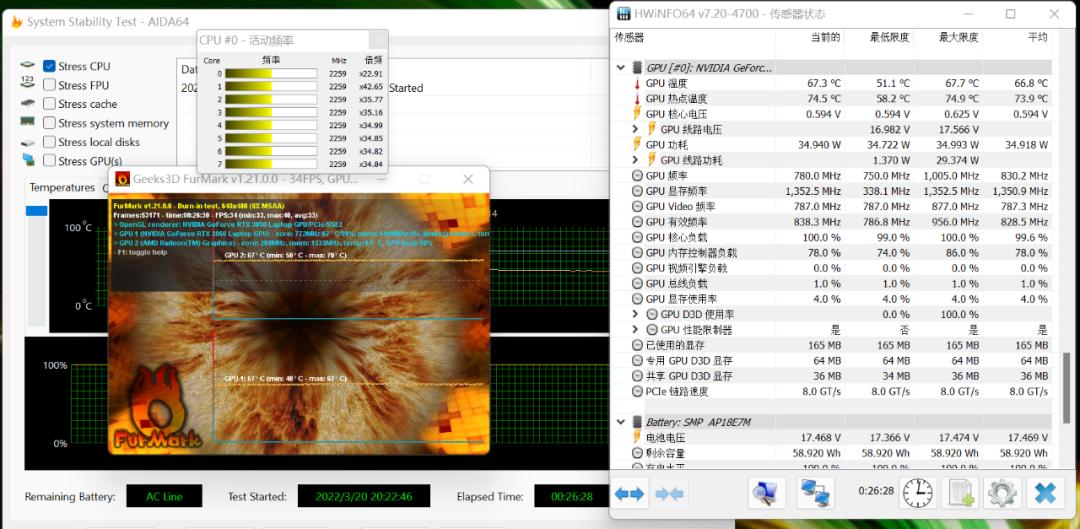Start logging with the sheet-plus icon

(960, 493)
